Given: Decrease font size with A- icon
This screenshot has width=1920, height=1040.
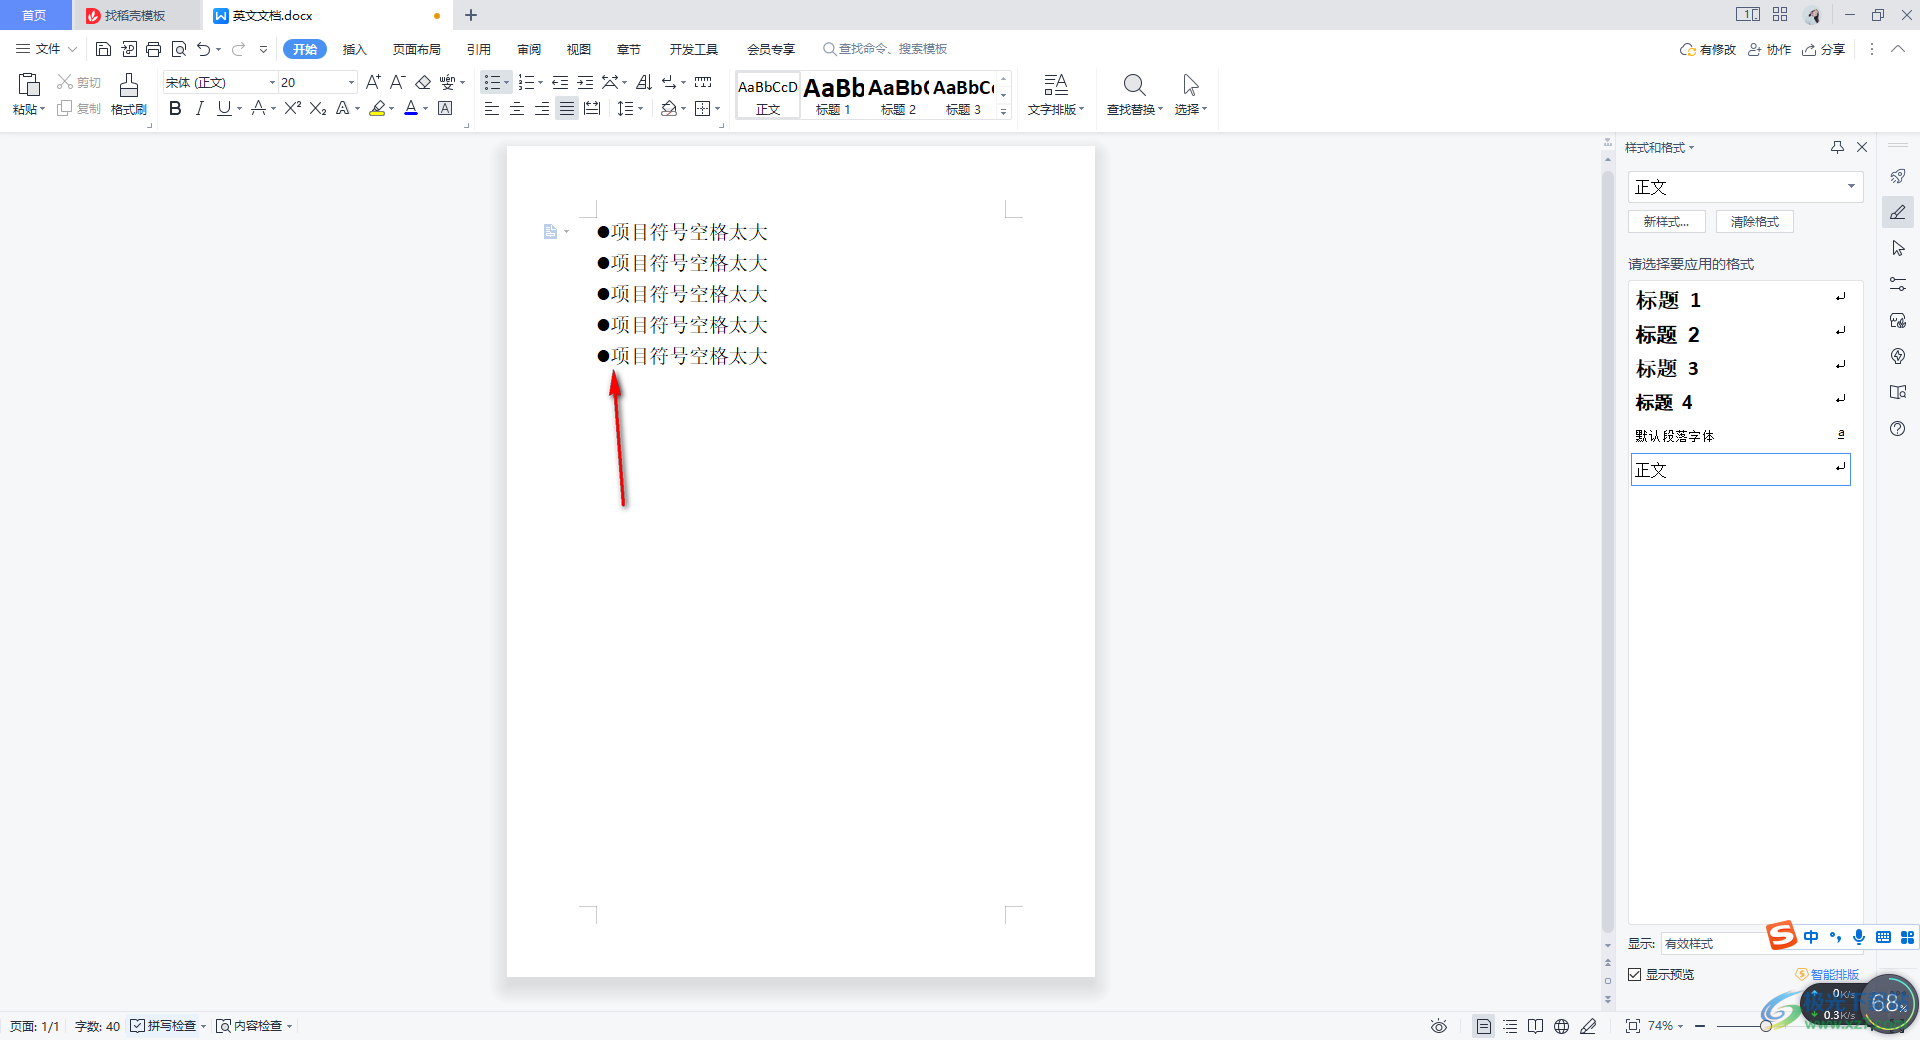Looking at the screenshot, I should (397, 82).
